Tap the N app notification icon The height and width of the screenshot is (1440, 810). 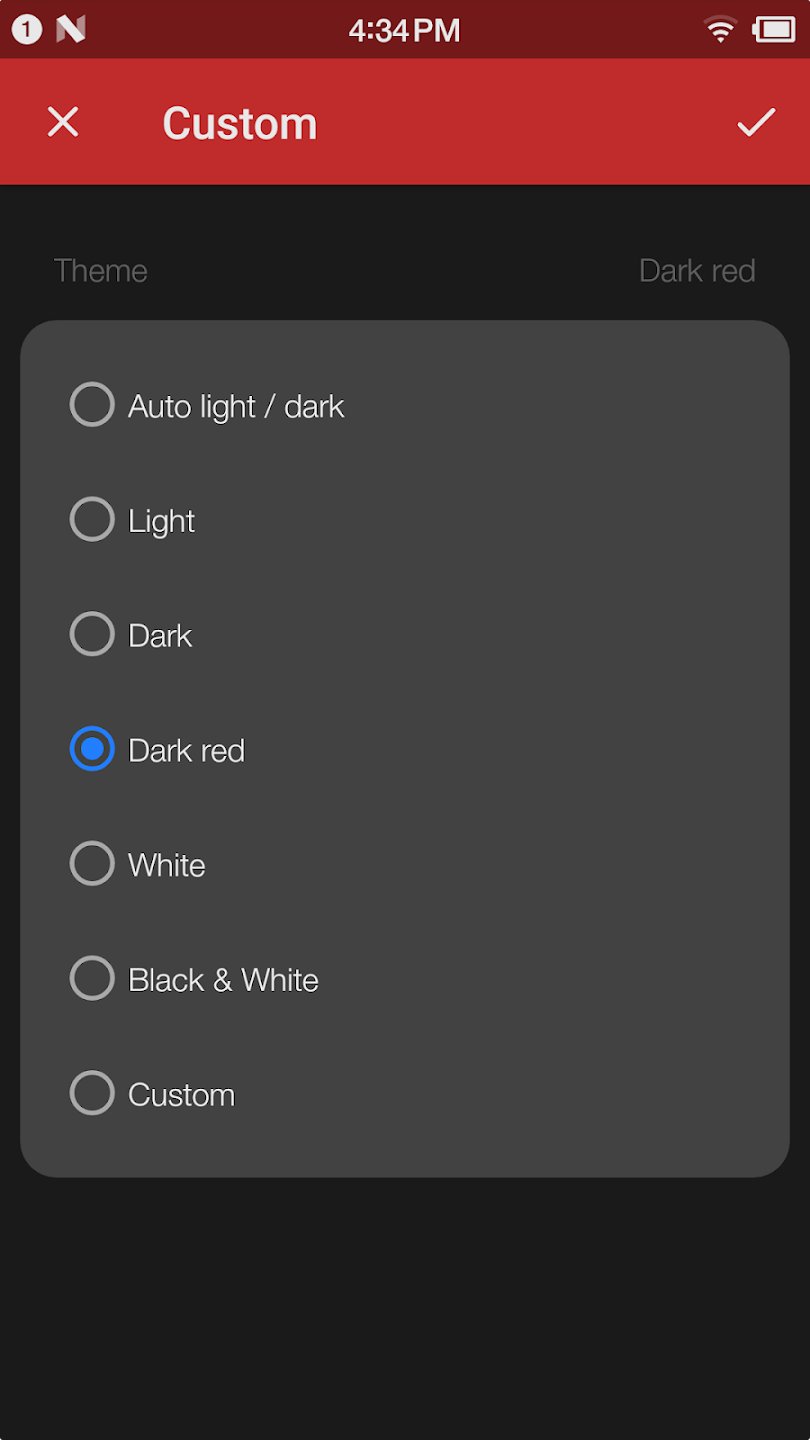71,30
